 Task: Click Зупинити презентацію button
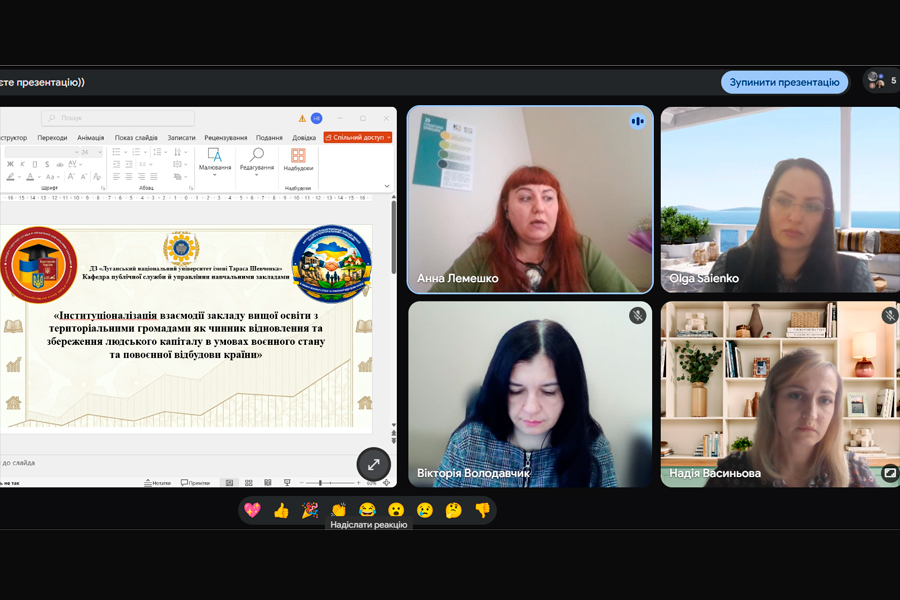[784, 82]
